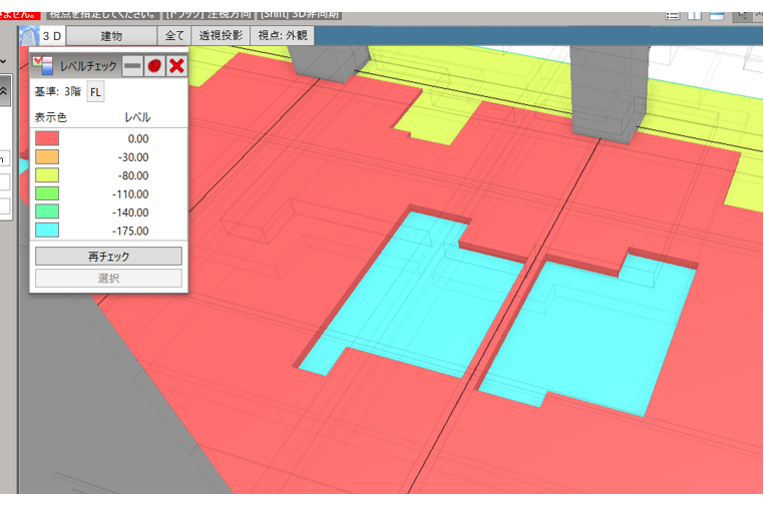The height and width of the screenshot is (505, 764).
Task: Switch projection using 透視投影 button
Action: click(x=221, y=36)
